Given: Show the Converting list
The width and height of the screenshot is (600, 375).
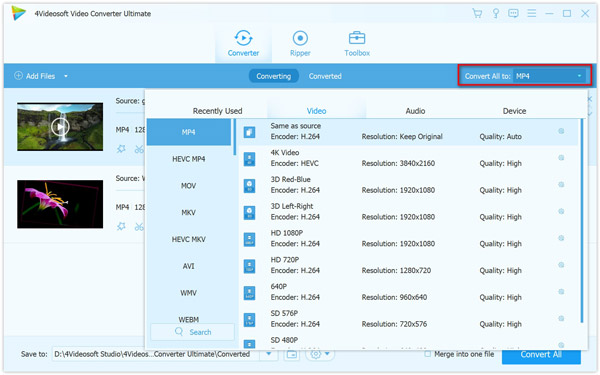Looking at the screenshot, I should (x=274, y=76).
